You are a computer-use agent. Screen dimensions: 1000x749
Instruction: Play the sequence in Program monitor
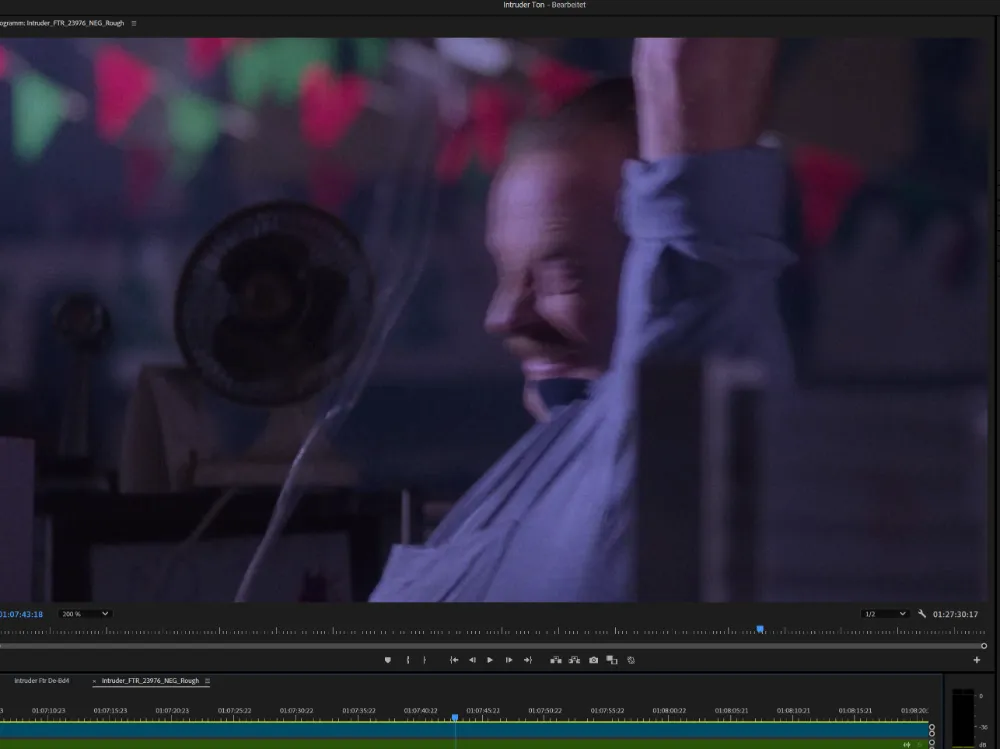click(x=490, y=660)
